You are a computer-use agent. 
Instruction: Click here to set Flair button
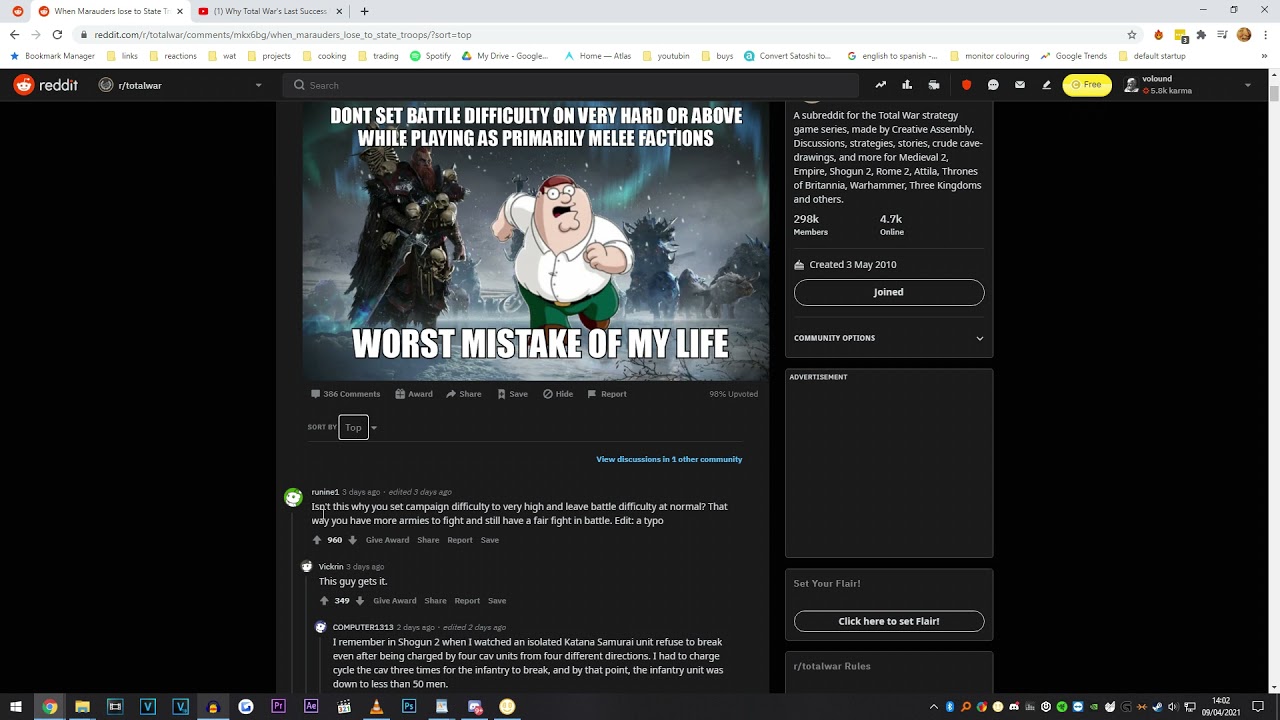click(x=889, y=621)
